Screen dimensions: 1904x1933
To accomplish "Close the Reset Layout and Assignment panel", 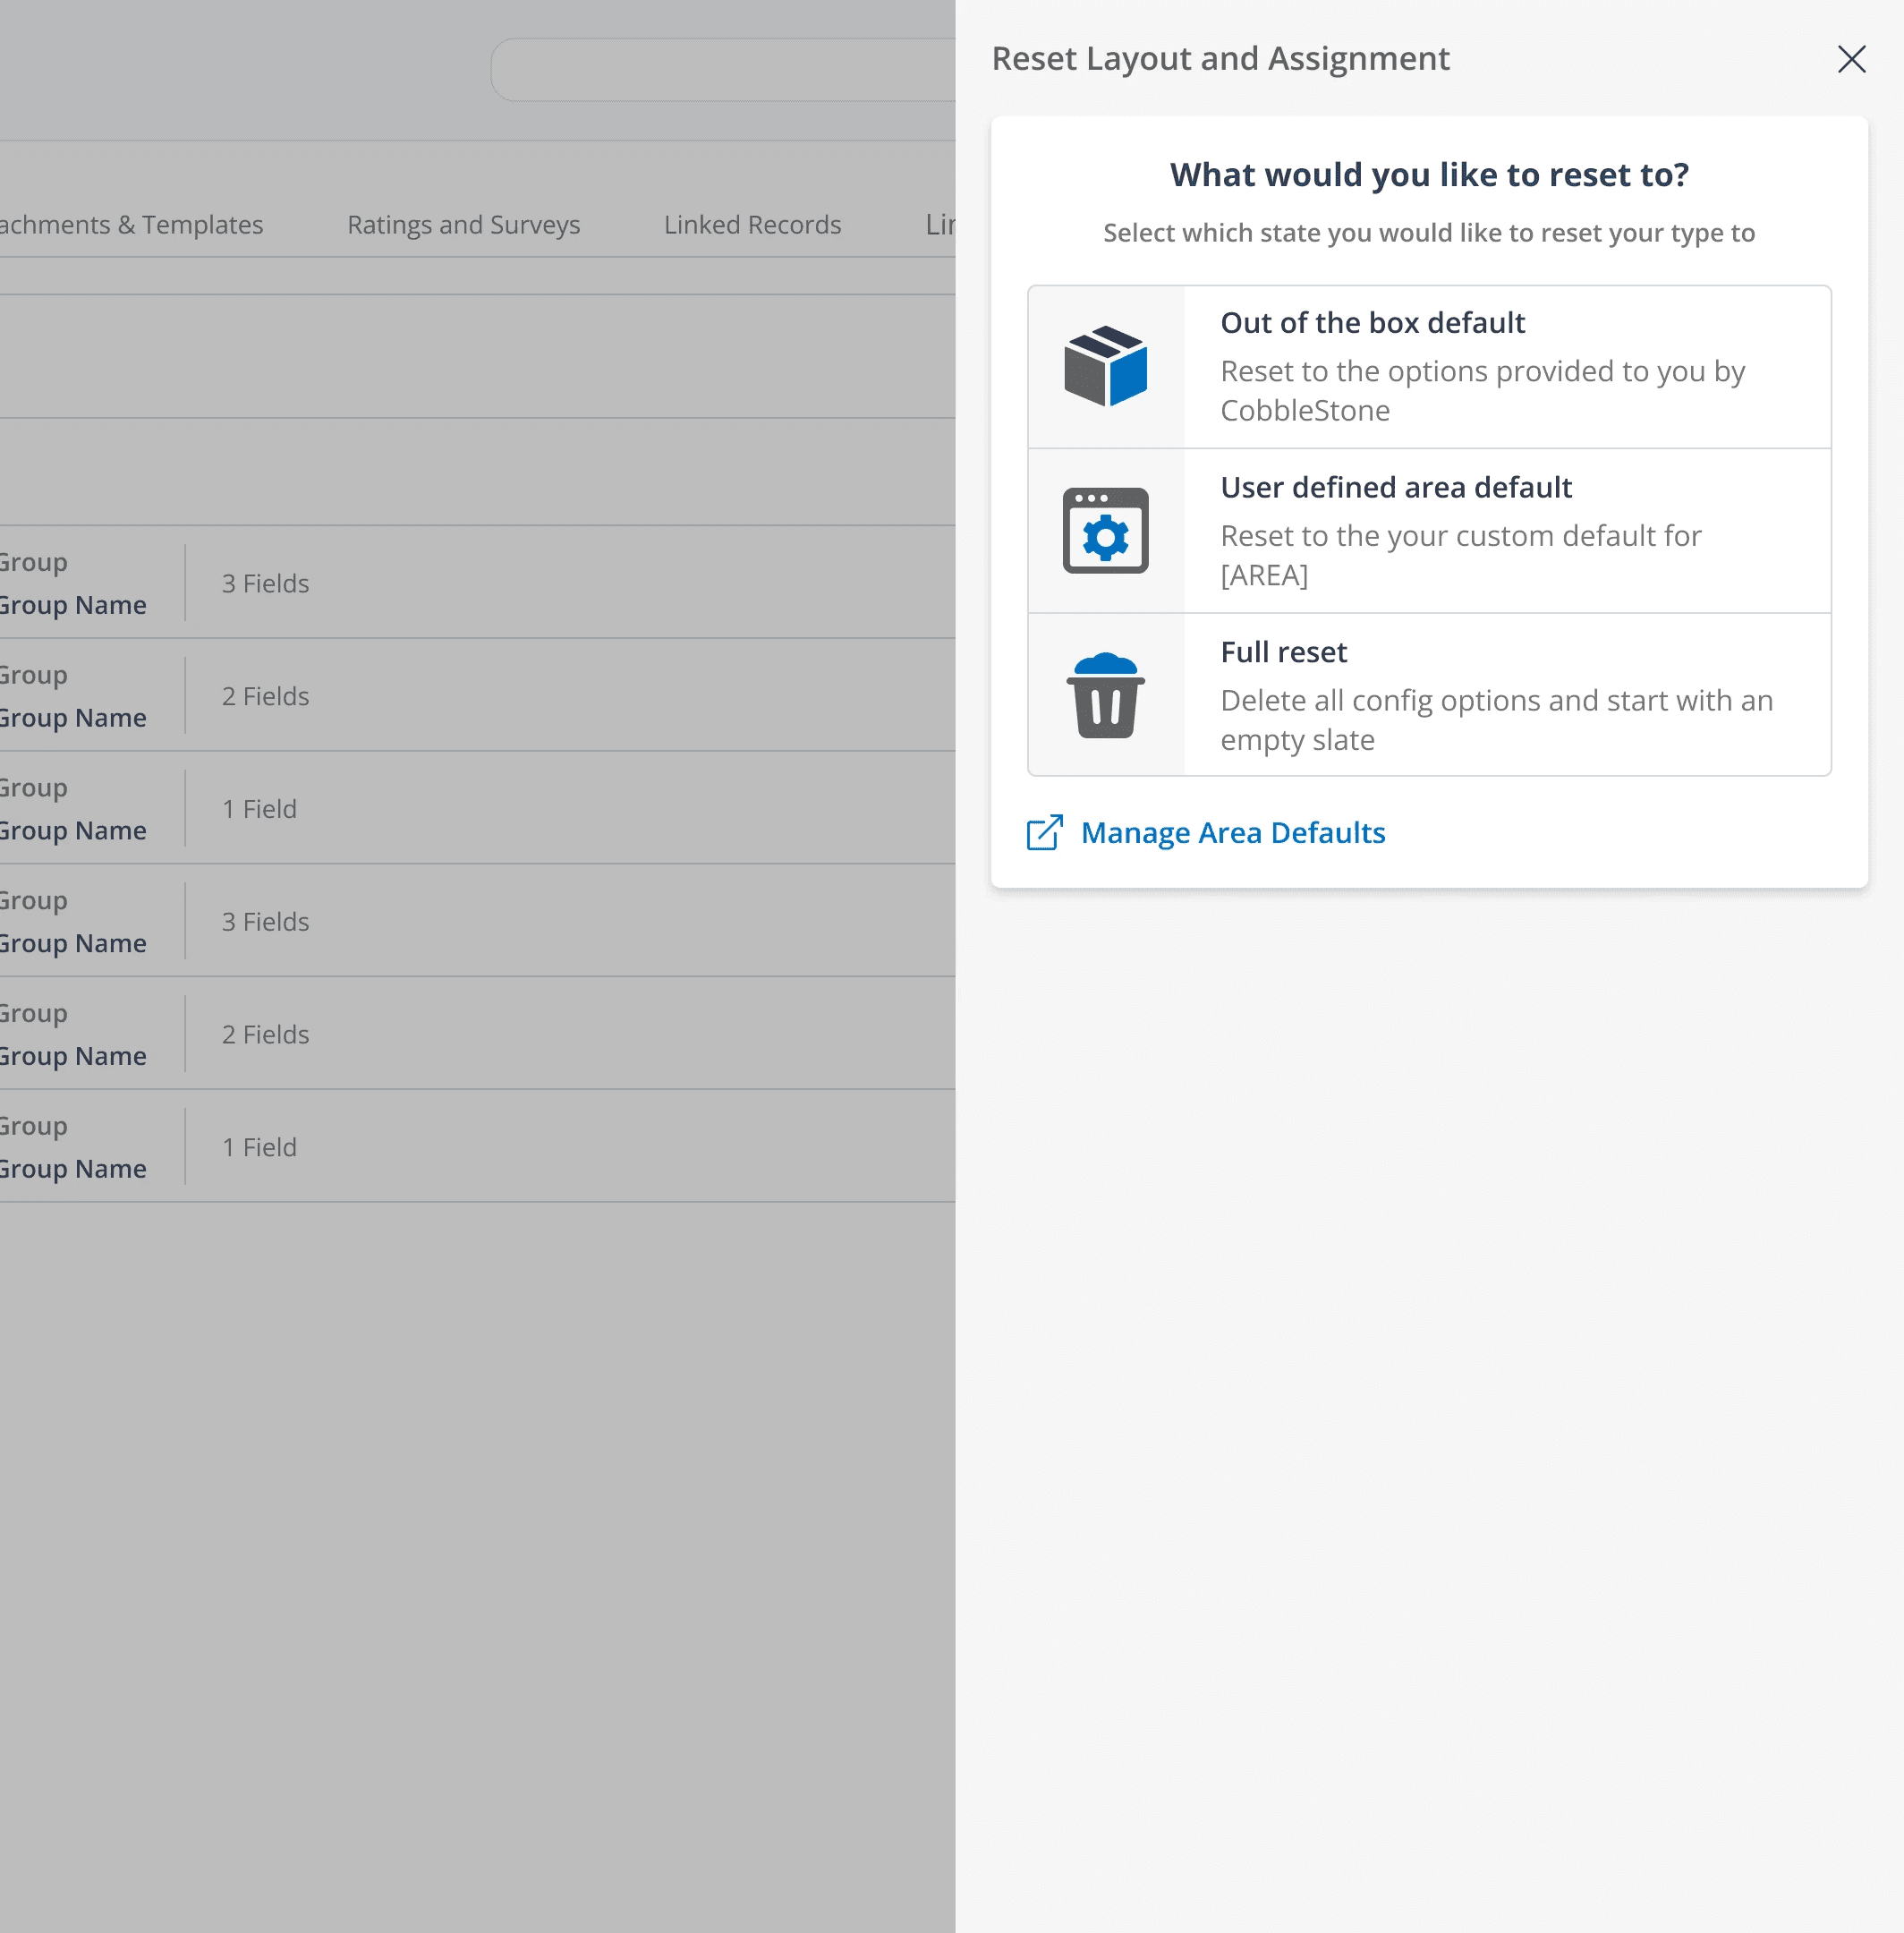I will (1851, 59).
